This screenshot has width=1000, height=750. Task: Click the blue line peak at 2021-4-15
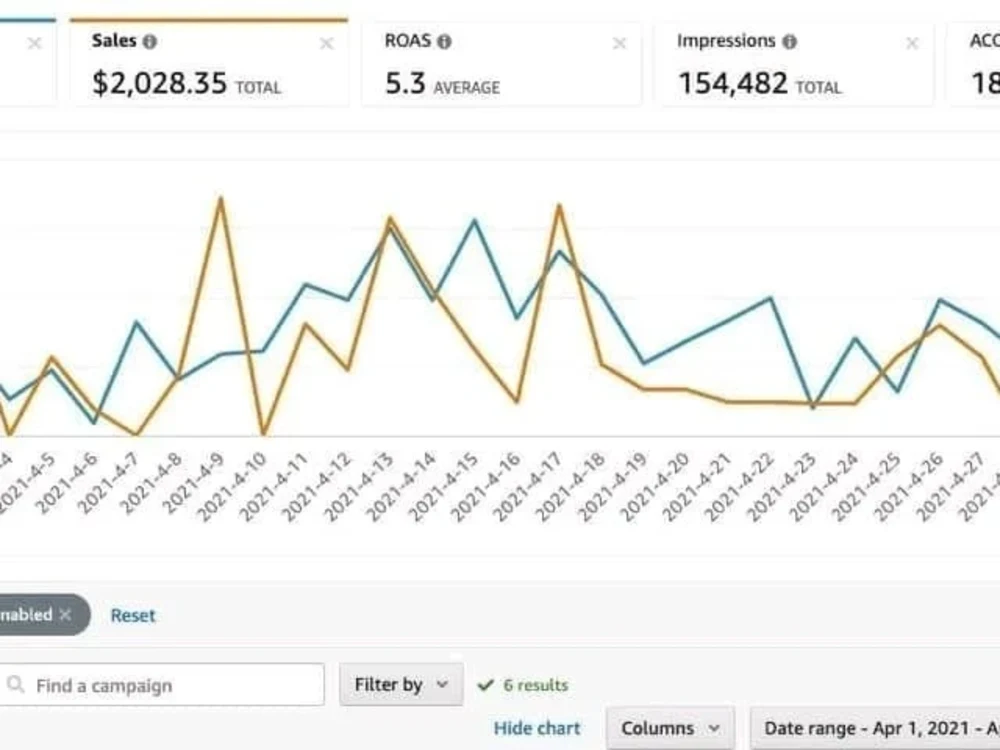pyautogui.click(x=474, y=221)
